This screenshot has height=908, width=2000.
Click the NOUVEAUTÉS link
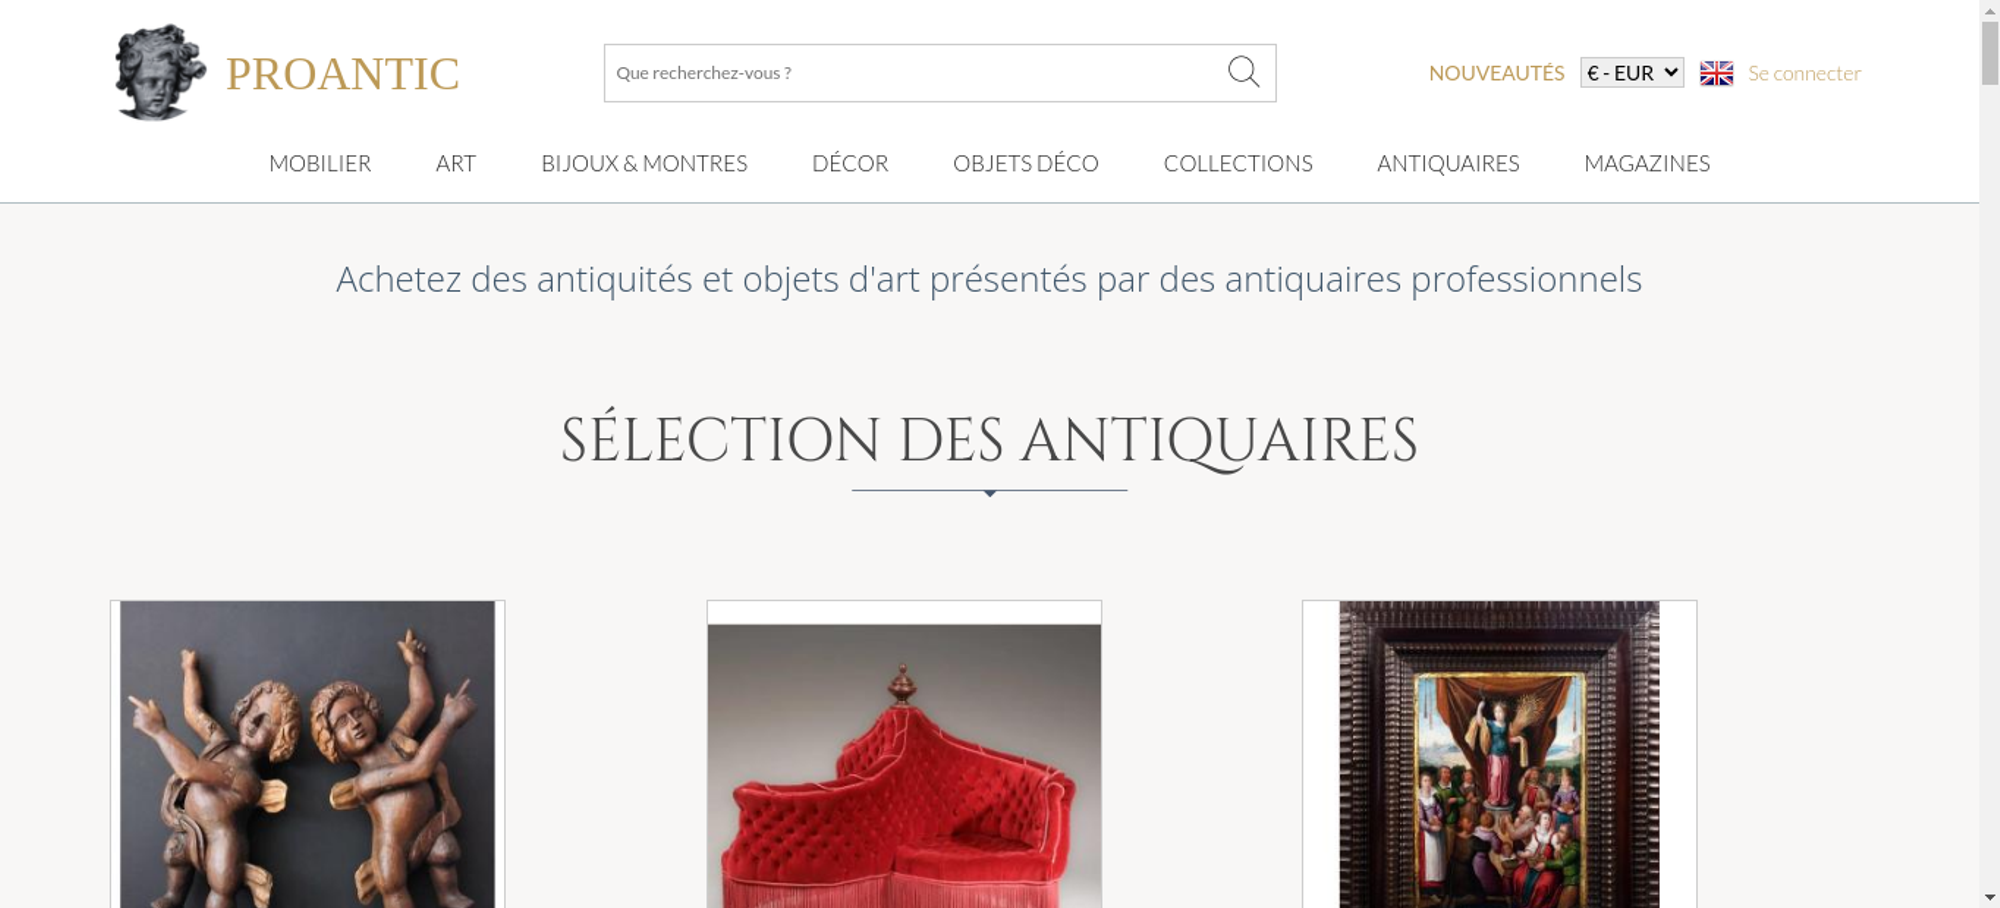(x=1496, y=73)
